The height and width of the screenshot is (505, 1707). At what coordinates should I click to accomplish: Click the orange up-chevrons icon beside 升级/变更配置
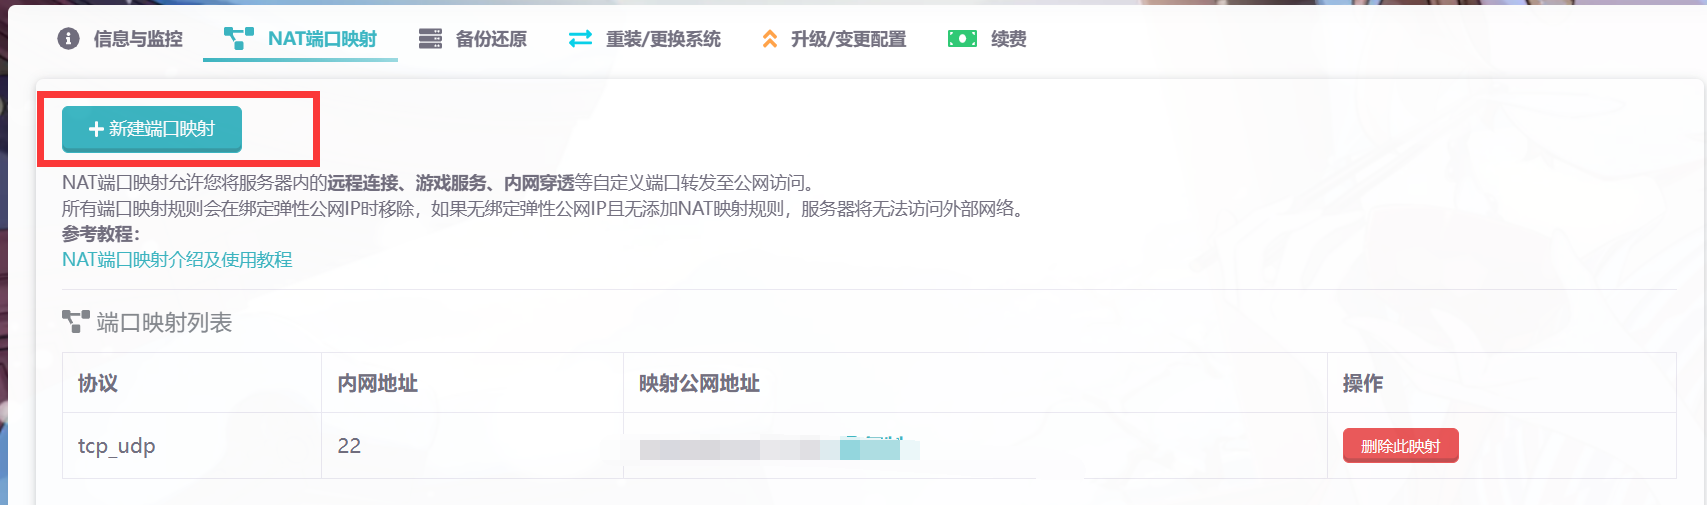point(770,39)
